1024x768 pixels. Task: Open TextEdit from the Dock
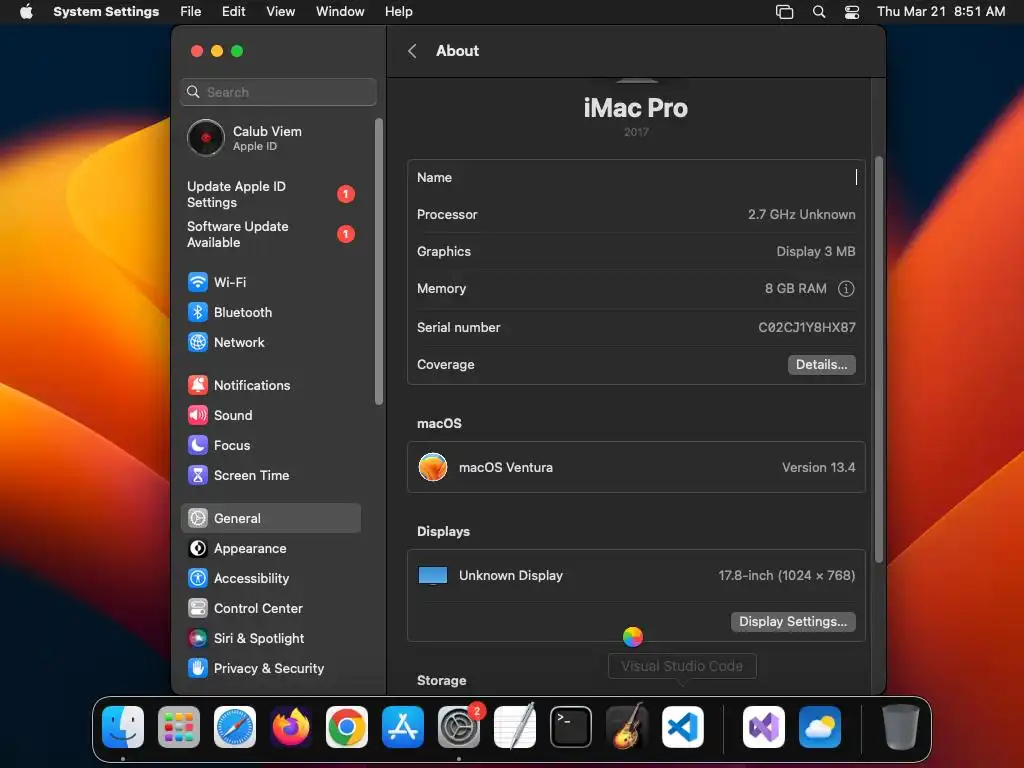click(515, 727)
